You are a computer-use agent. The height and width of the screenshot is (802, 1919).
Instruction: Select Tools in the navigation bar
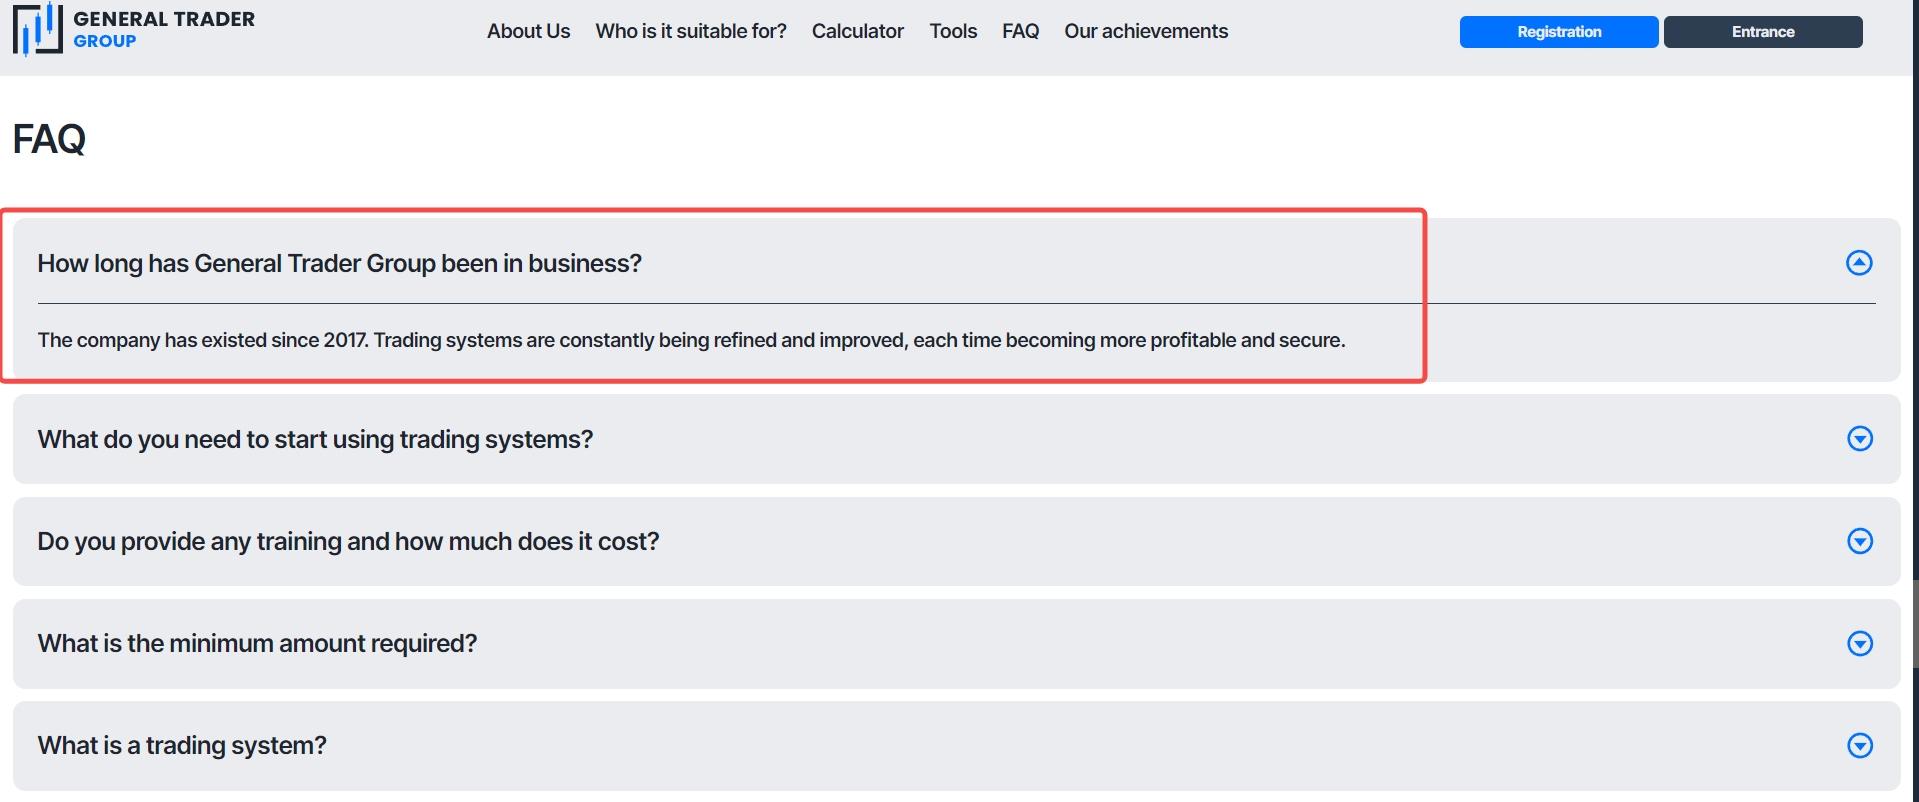point(953,31)
